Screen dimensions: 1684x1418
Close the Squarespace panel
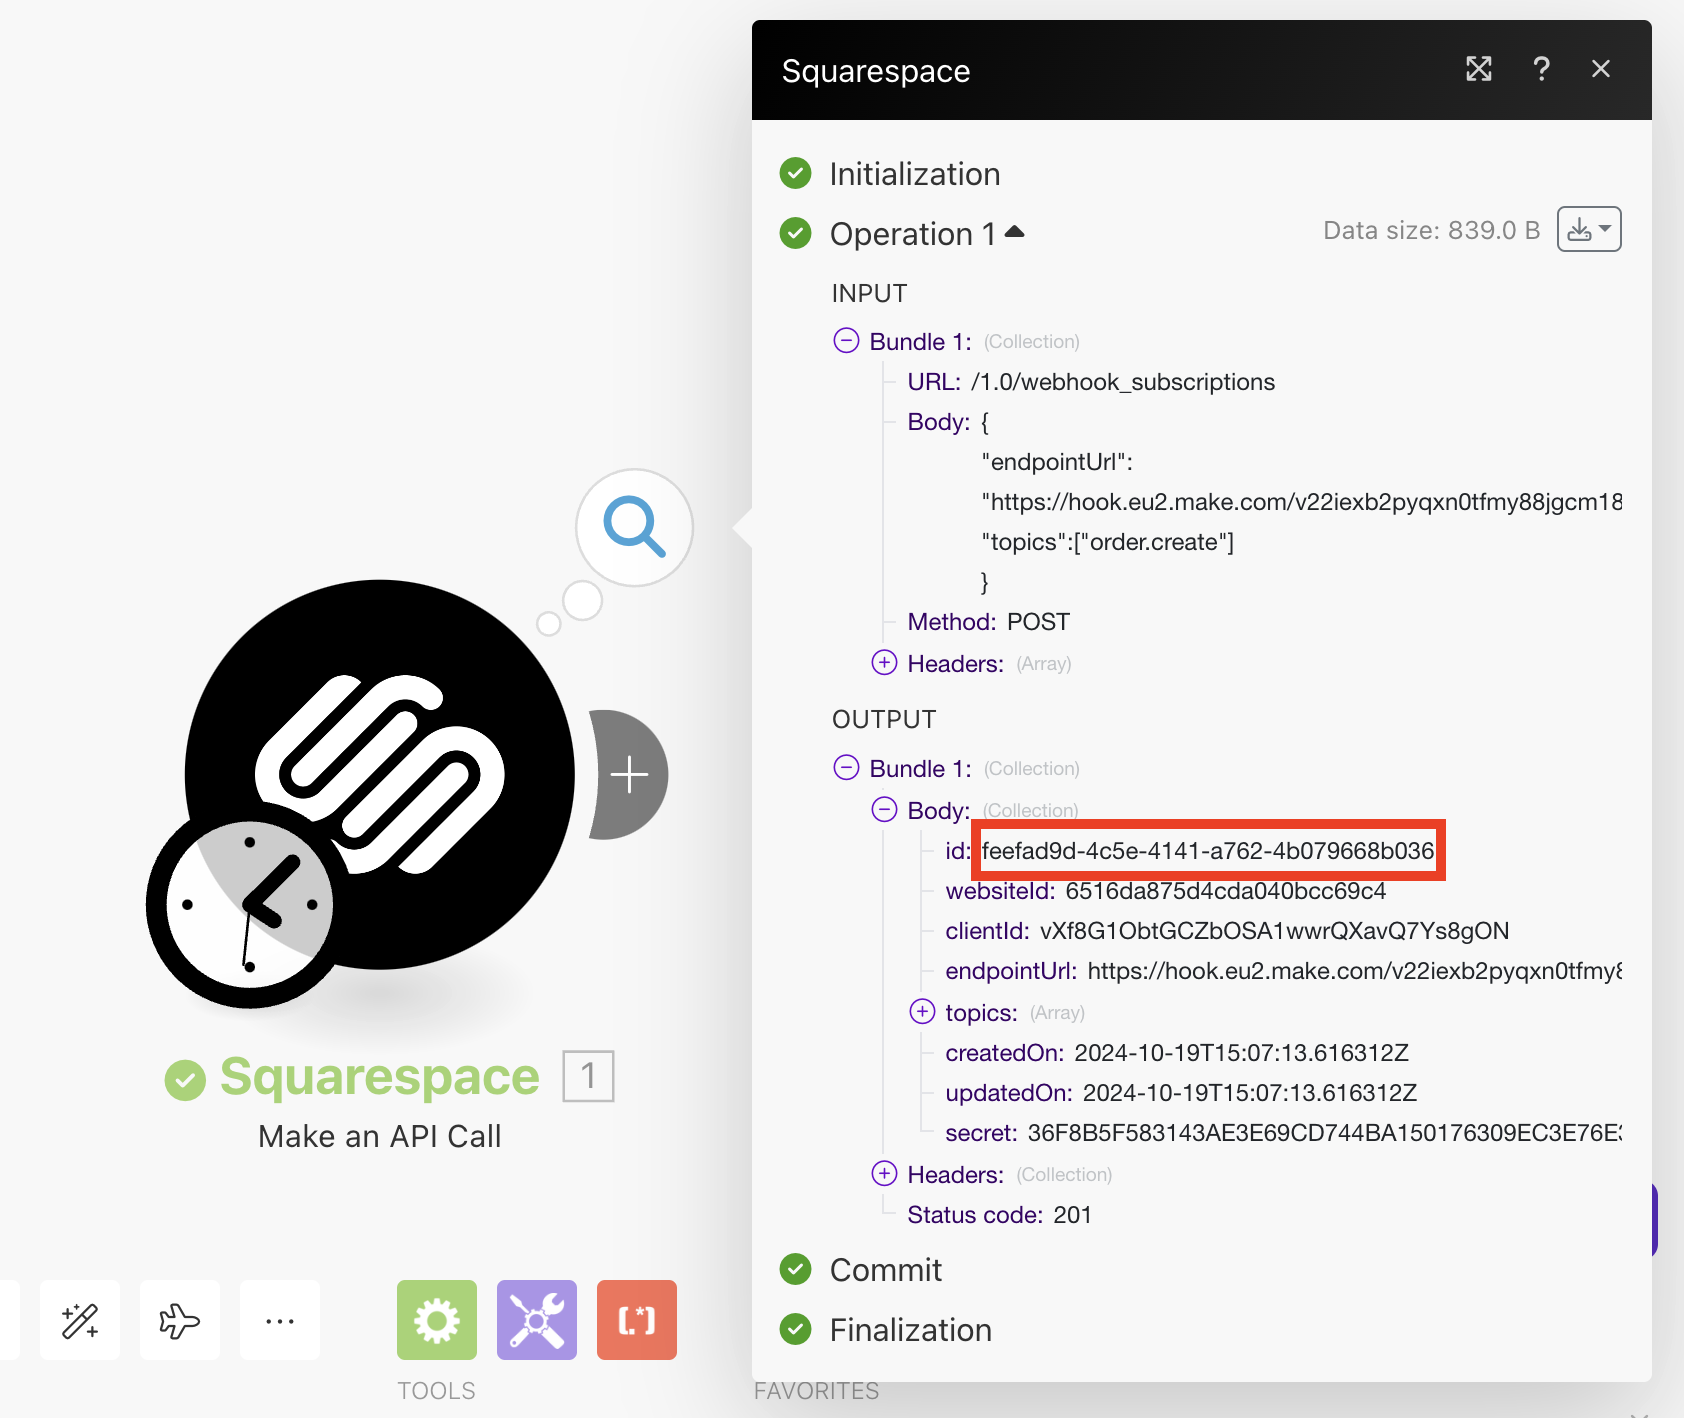click(x=1601, y=69)
